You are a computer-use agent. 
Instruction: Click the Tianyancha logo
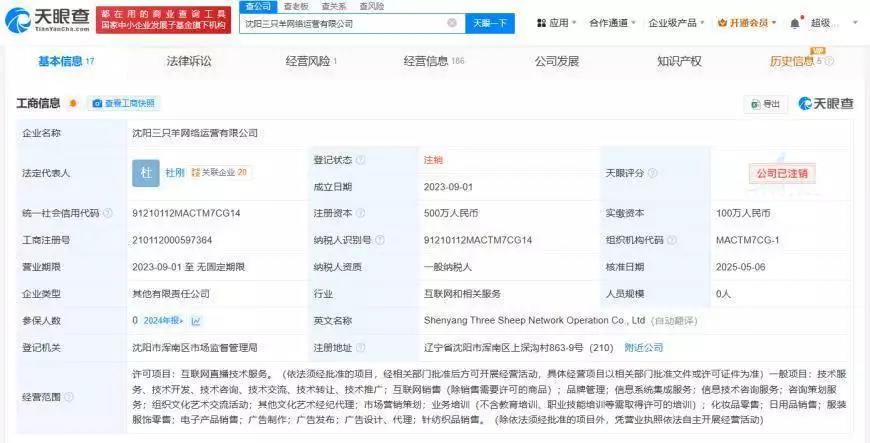[x=47, y=21]
